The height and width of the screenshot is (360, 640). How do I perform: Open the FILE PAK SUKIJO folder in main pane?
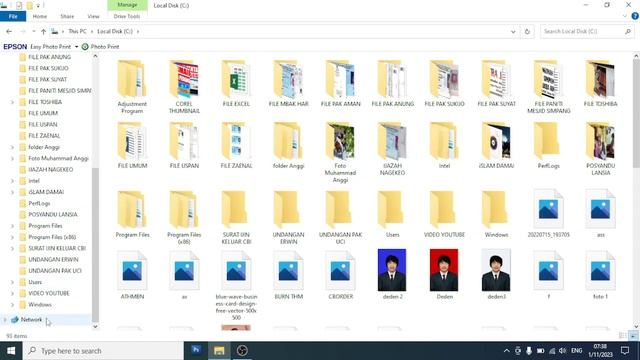click(444, 83)
